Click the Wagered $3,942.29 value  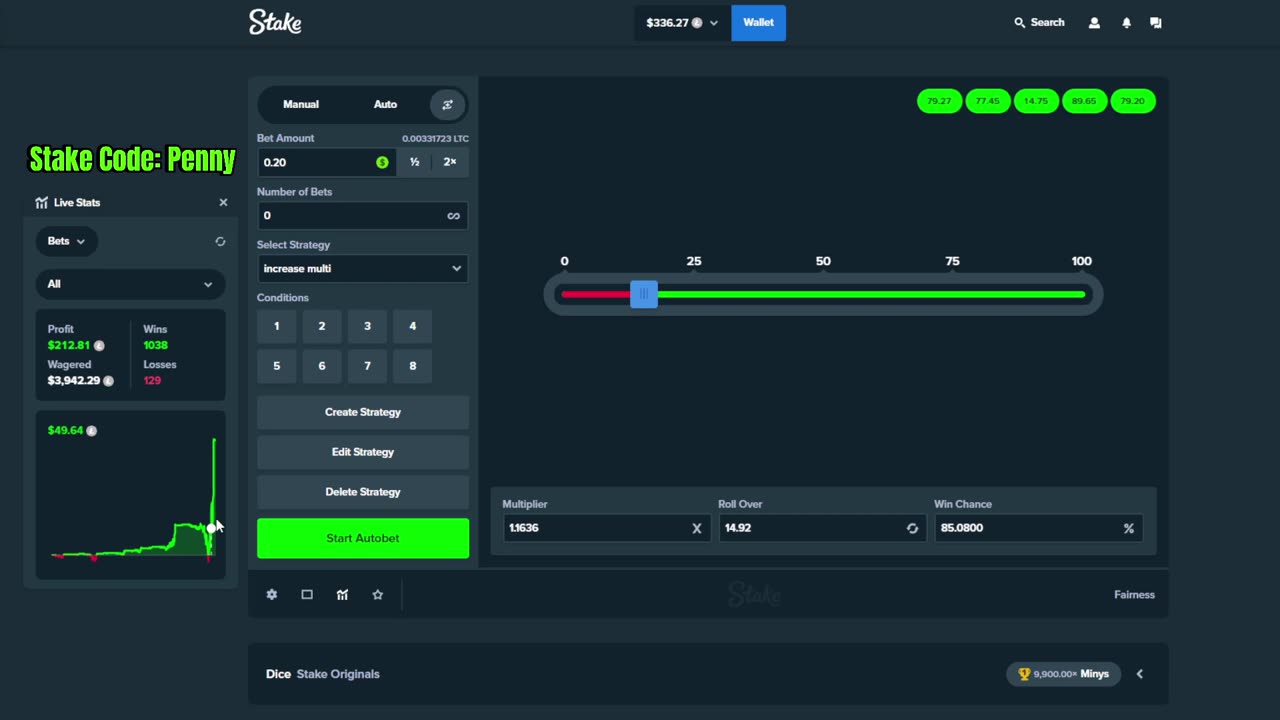point(74,381)
